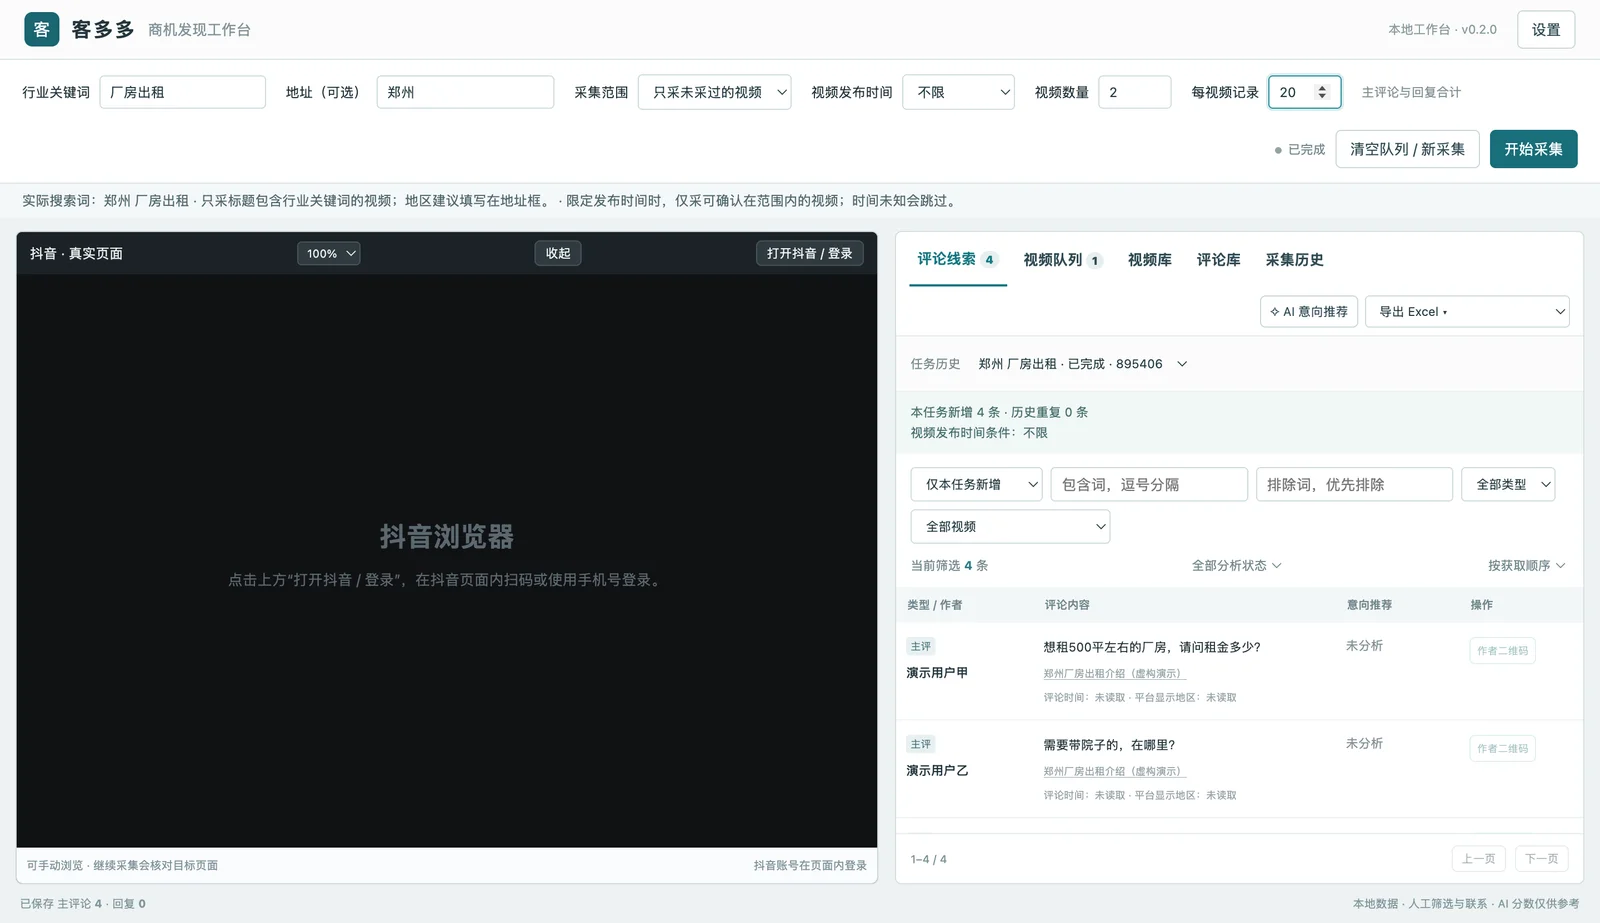Focus 排除词 filter input
1600x923 pixels.
(x=1354, y=484)
